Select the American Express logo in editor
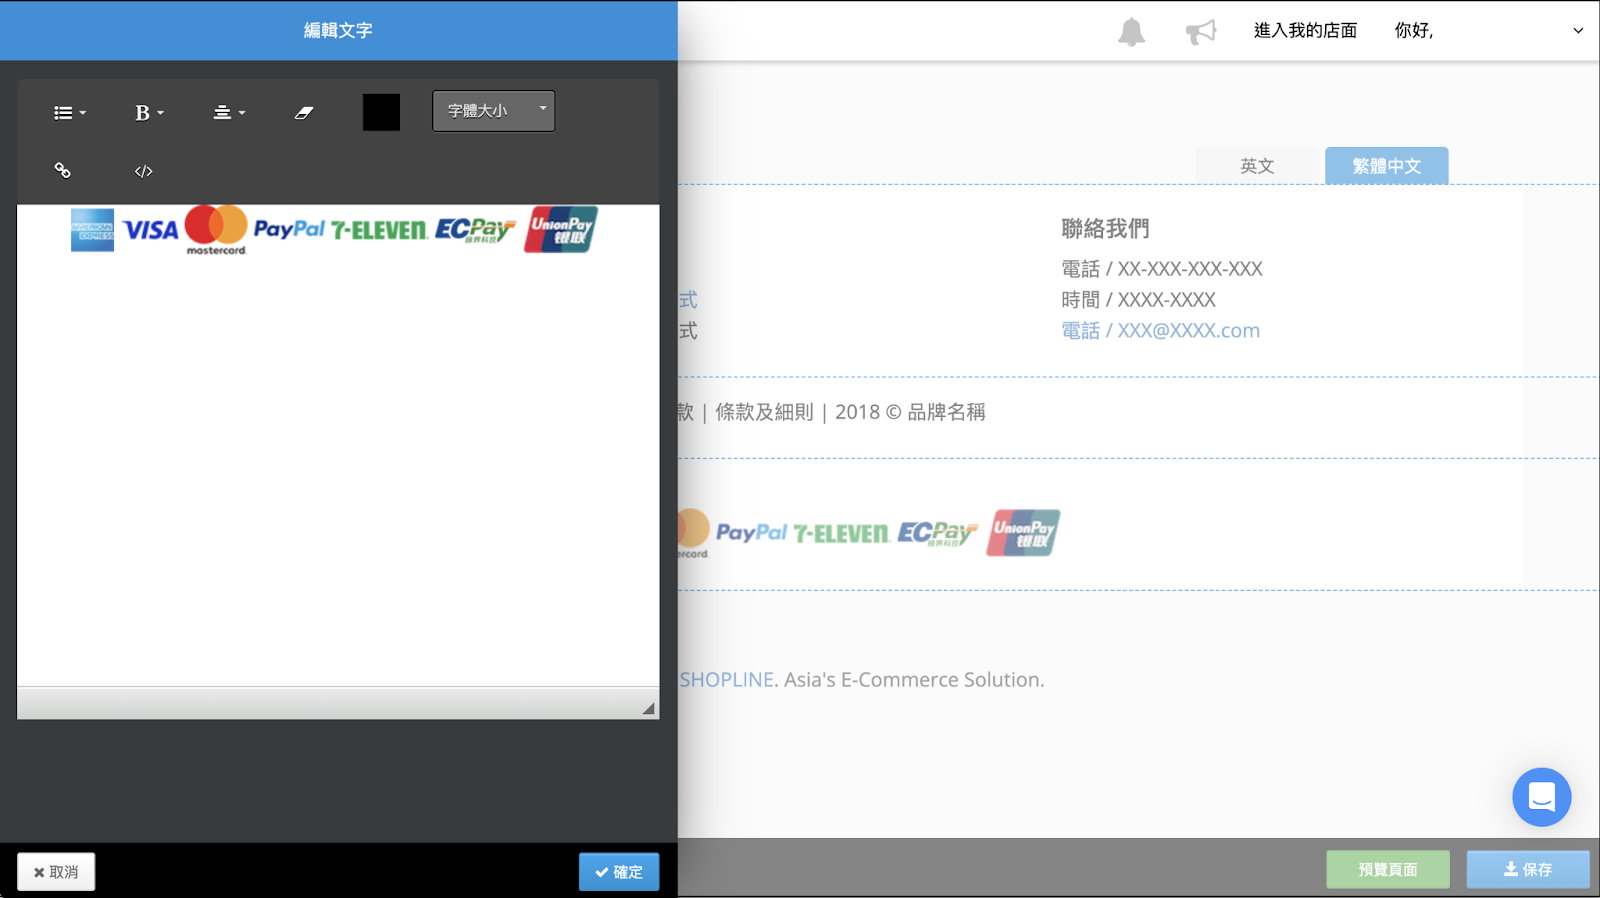 point(92,230)
